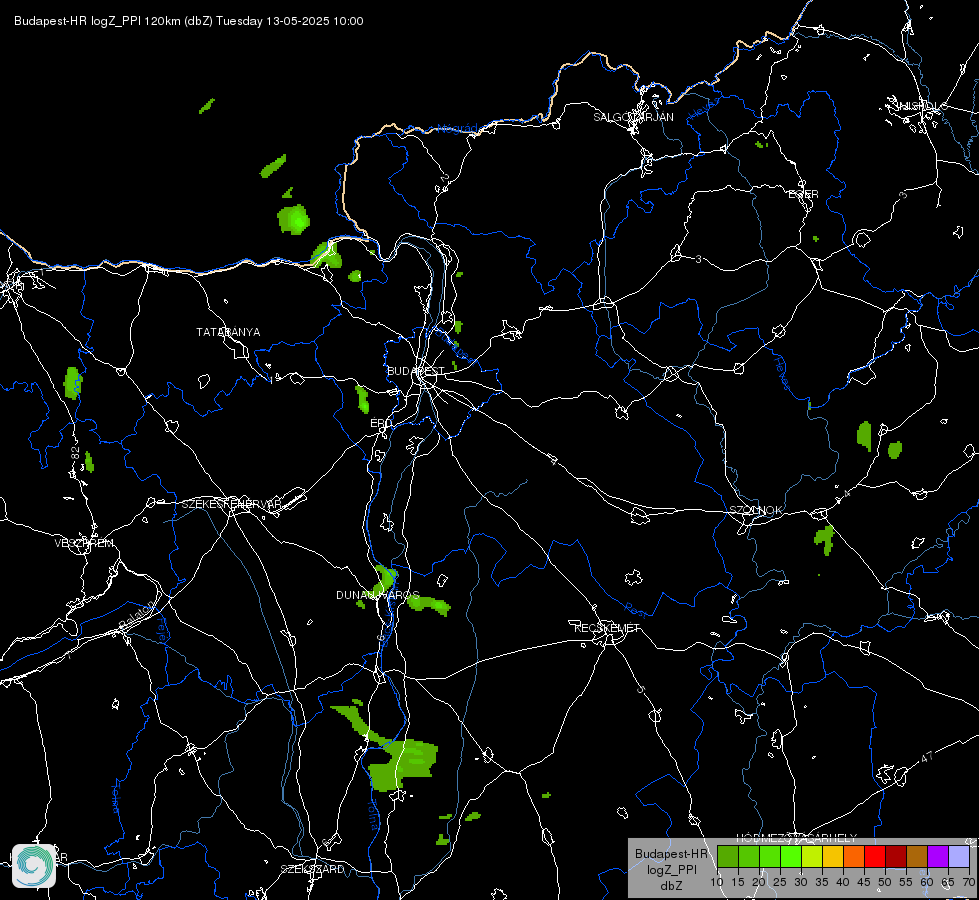Click the VESZPREM city label
Screen dimensions: 979x900
tap(84, 543)
